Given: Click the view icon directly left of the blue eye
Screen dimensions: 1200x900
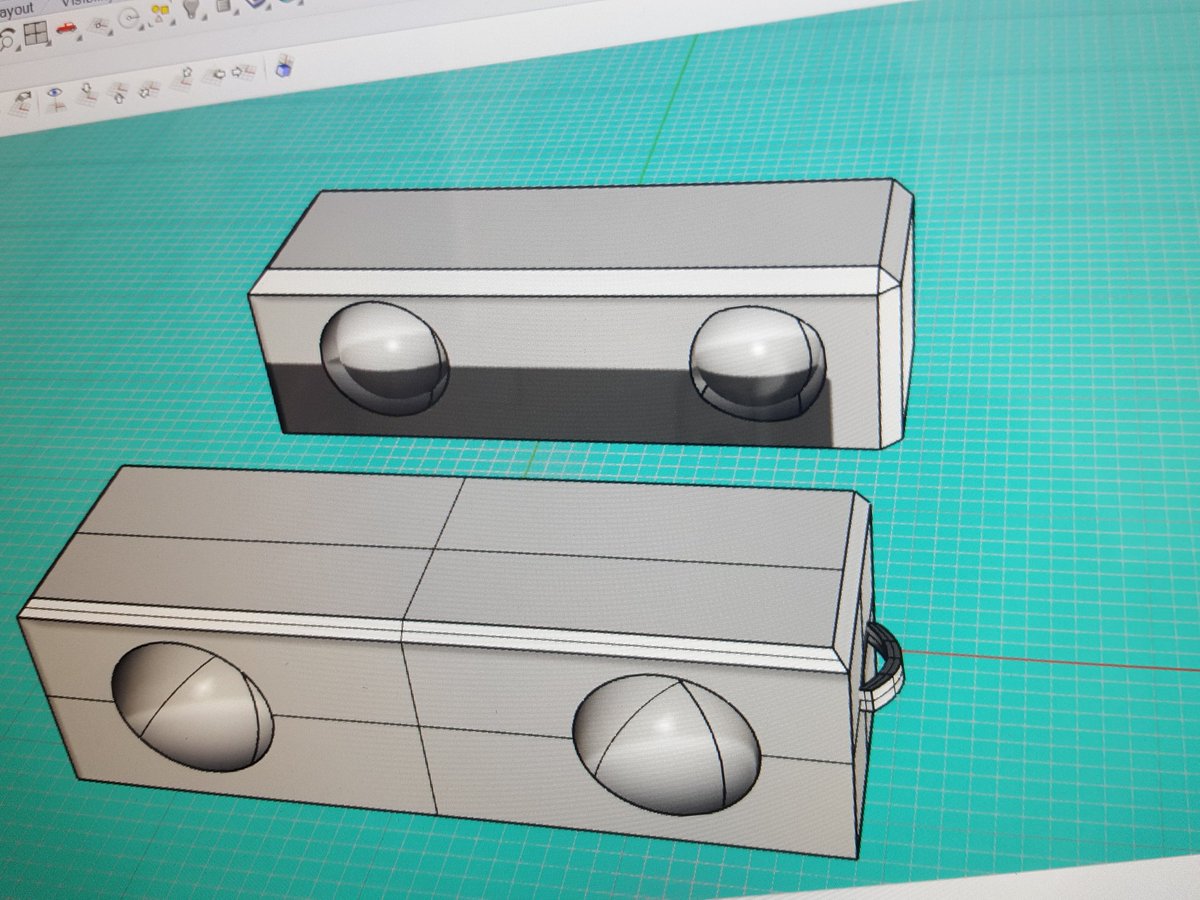Looking at the screenshot, I should click(x=22, y=103).
